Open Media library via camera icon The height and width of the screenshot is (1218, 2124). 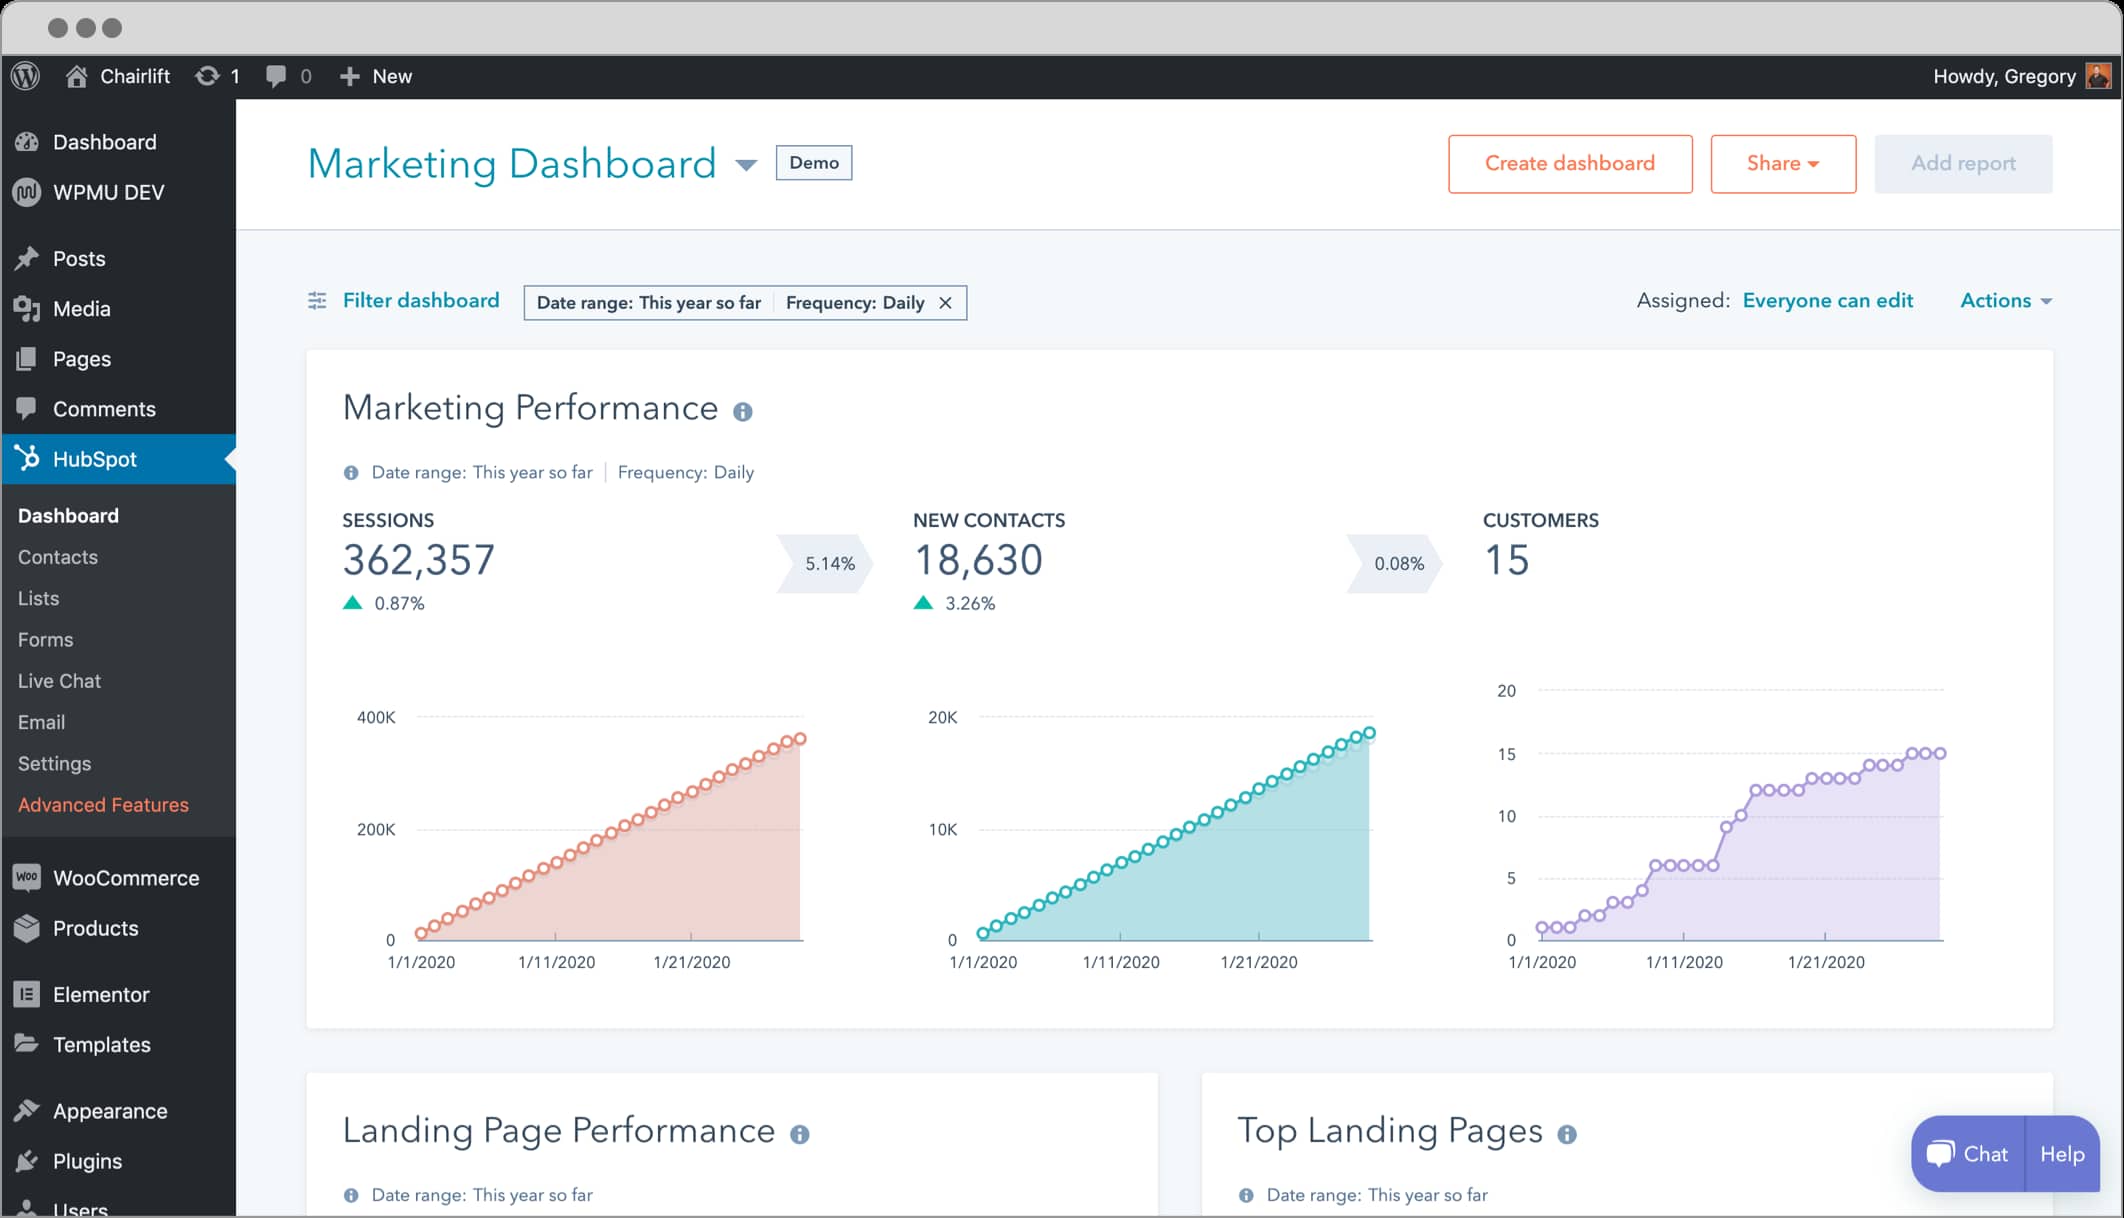[27, 308]
